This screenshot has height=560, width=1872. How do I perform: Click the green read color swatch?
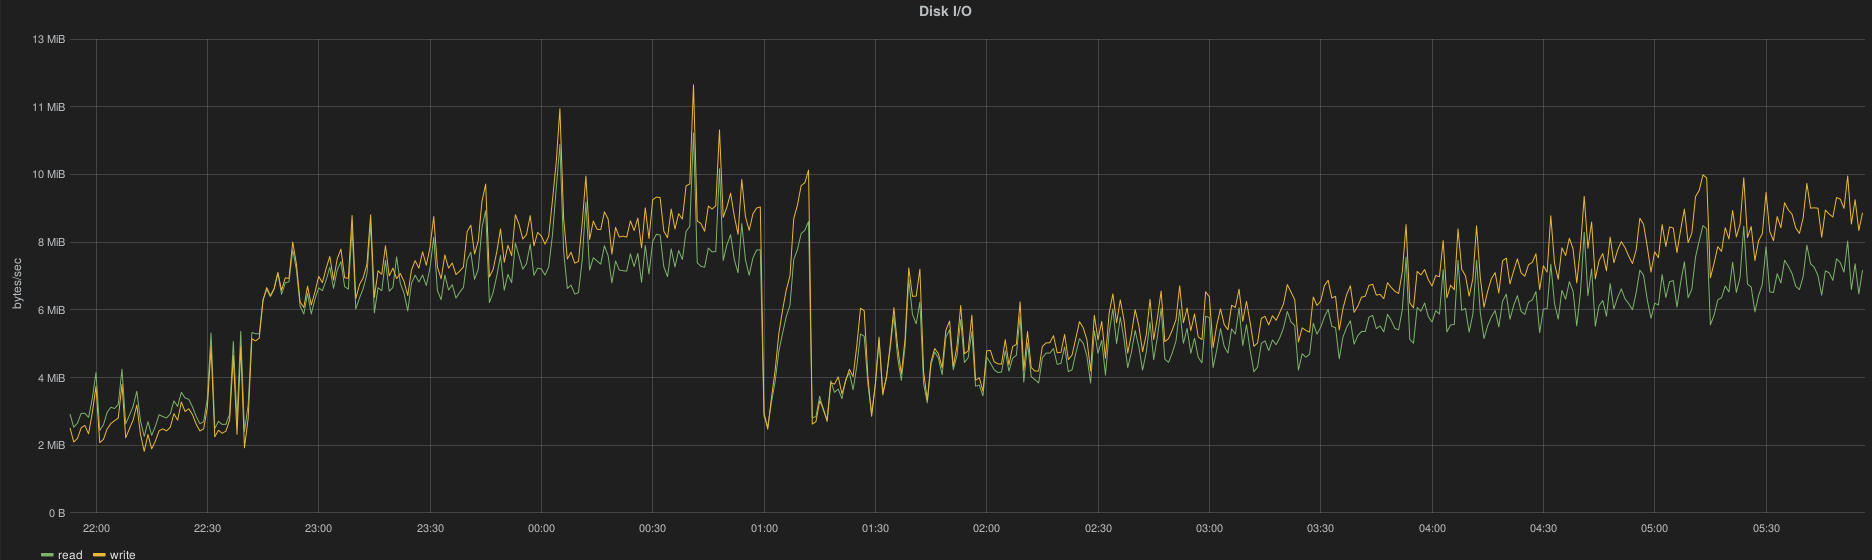tap(47, 555)
